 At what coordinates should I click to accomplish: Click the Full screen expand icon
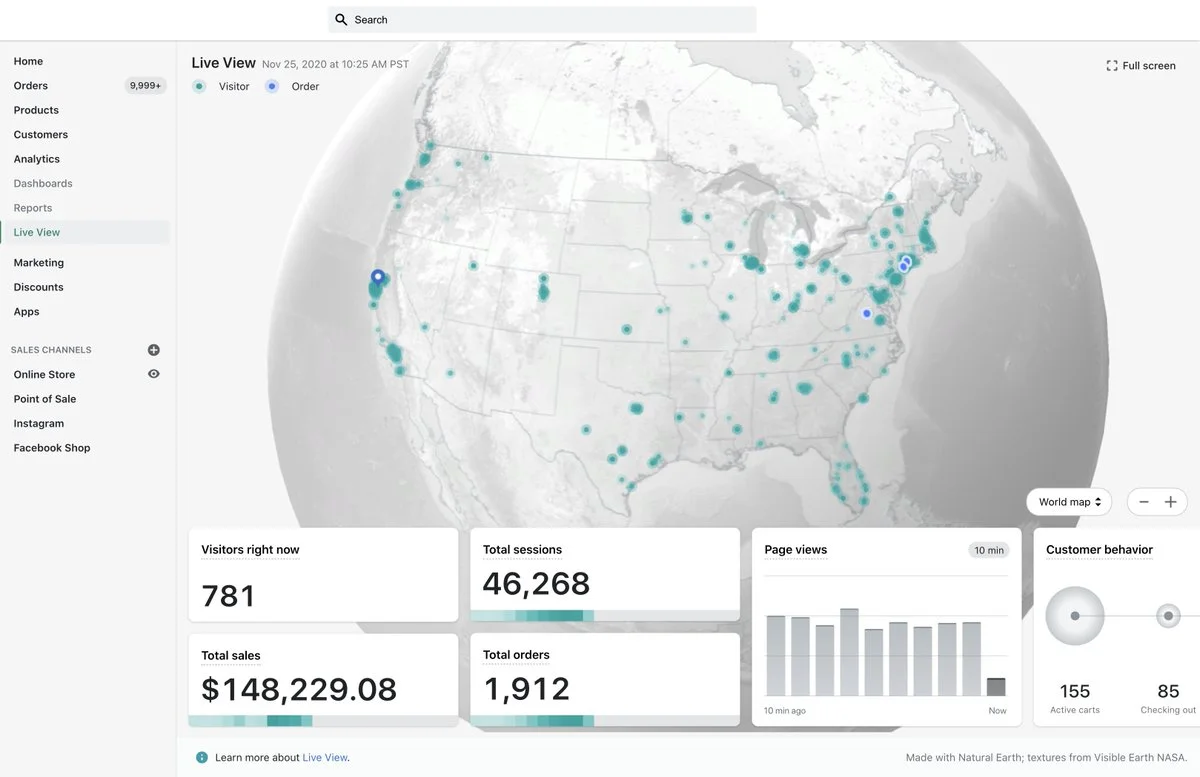(x=1111, y=66)
